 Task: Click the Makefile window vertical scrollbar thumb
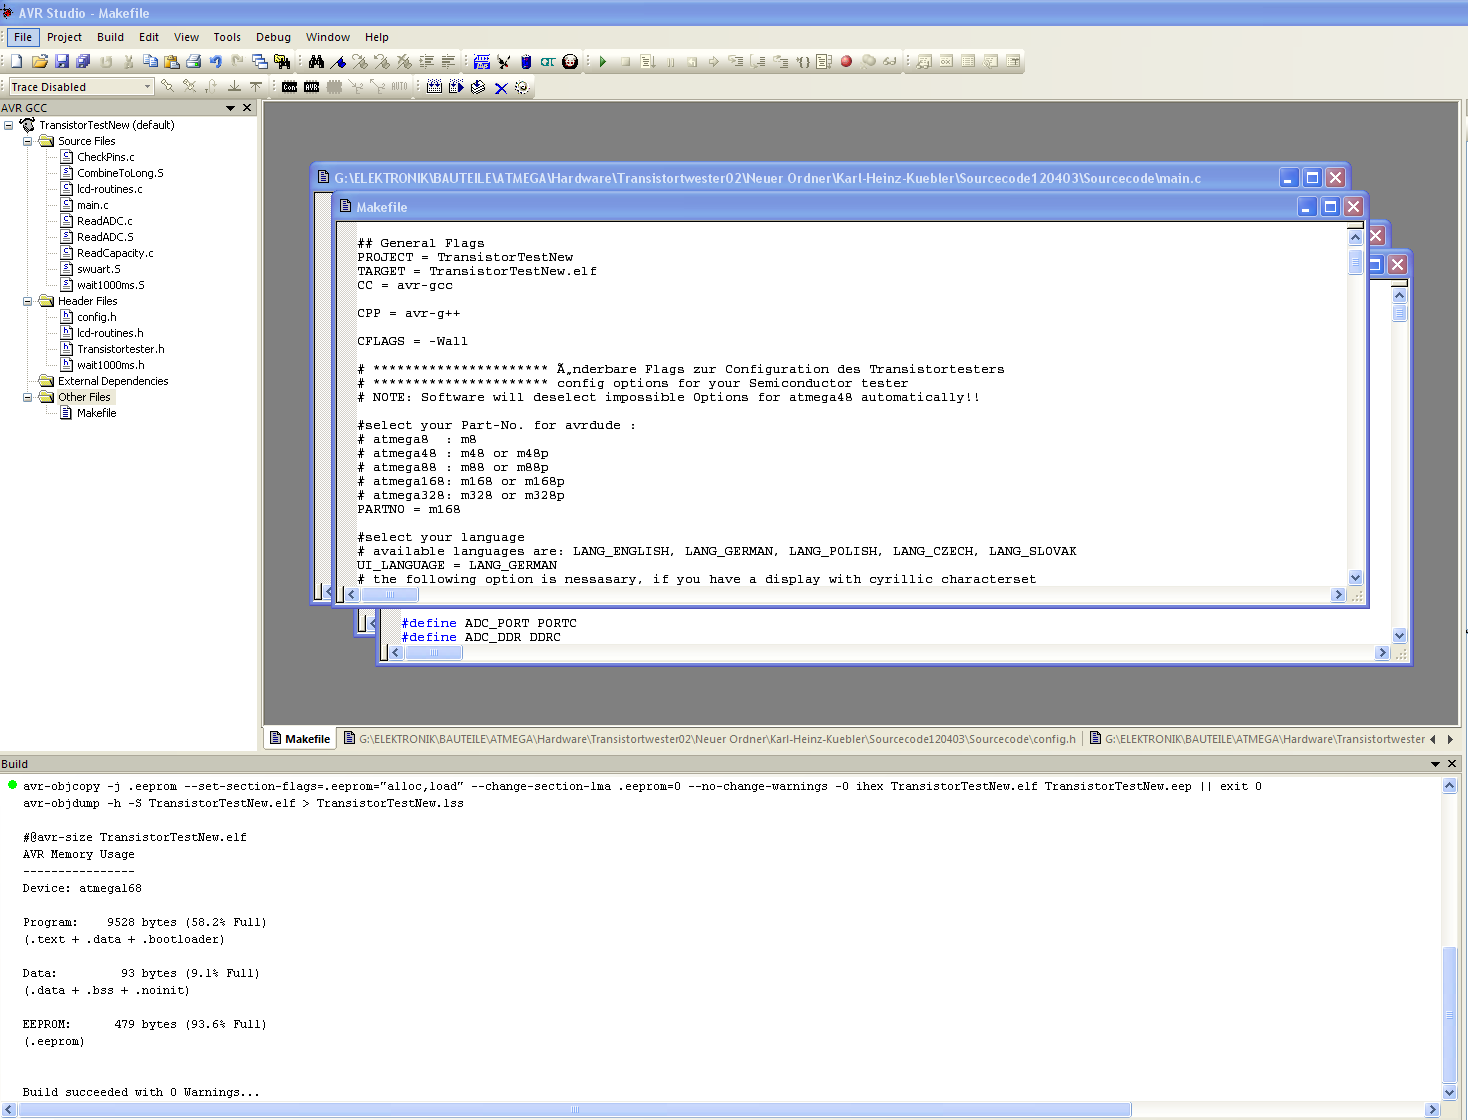(x=1355, y=261)
